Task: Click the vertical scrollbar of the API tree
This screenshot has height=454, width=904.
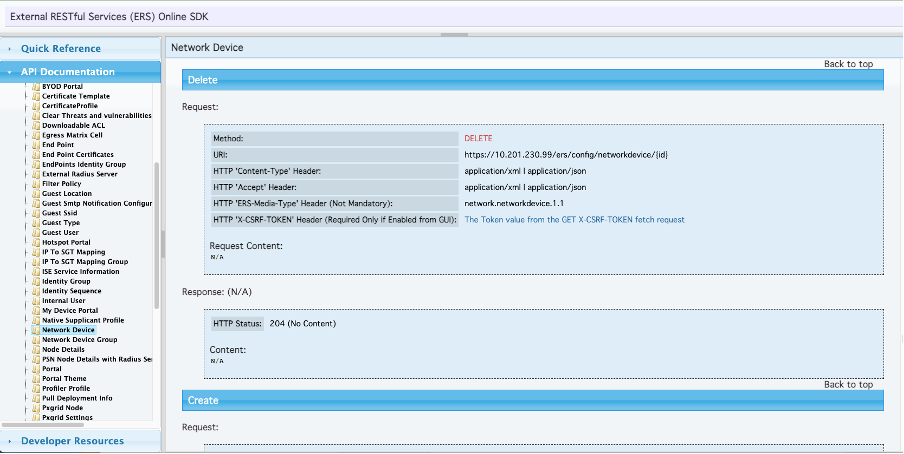Action: point(156,235)
